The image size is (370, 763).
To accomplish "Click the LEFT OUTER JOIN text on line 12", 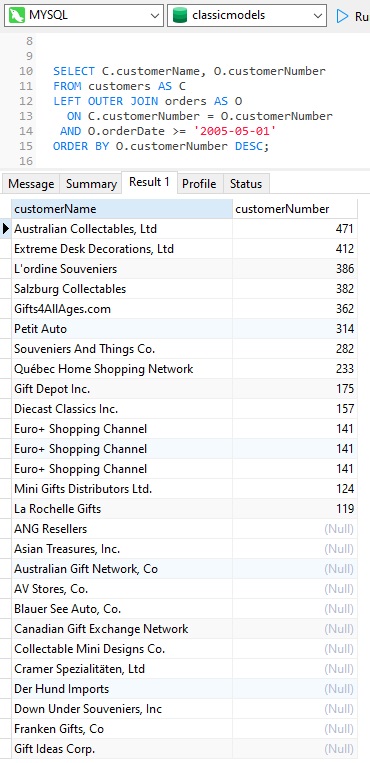I will coord(107,101).
